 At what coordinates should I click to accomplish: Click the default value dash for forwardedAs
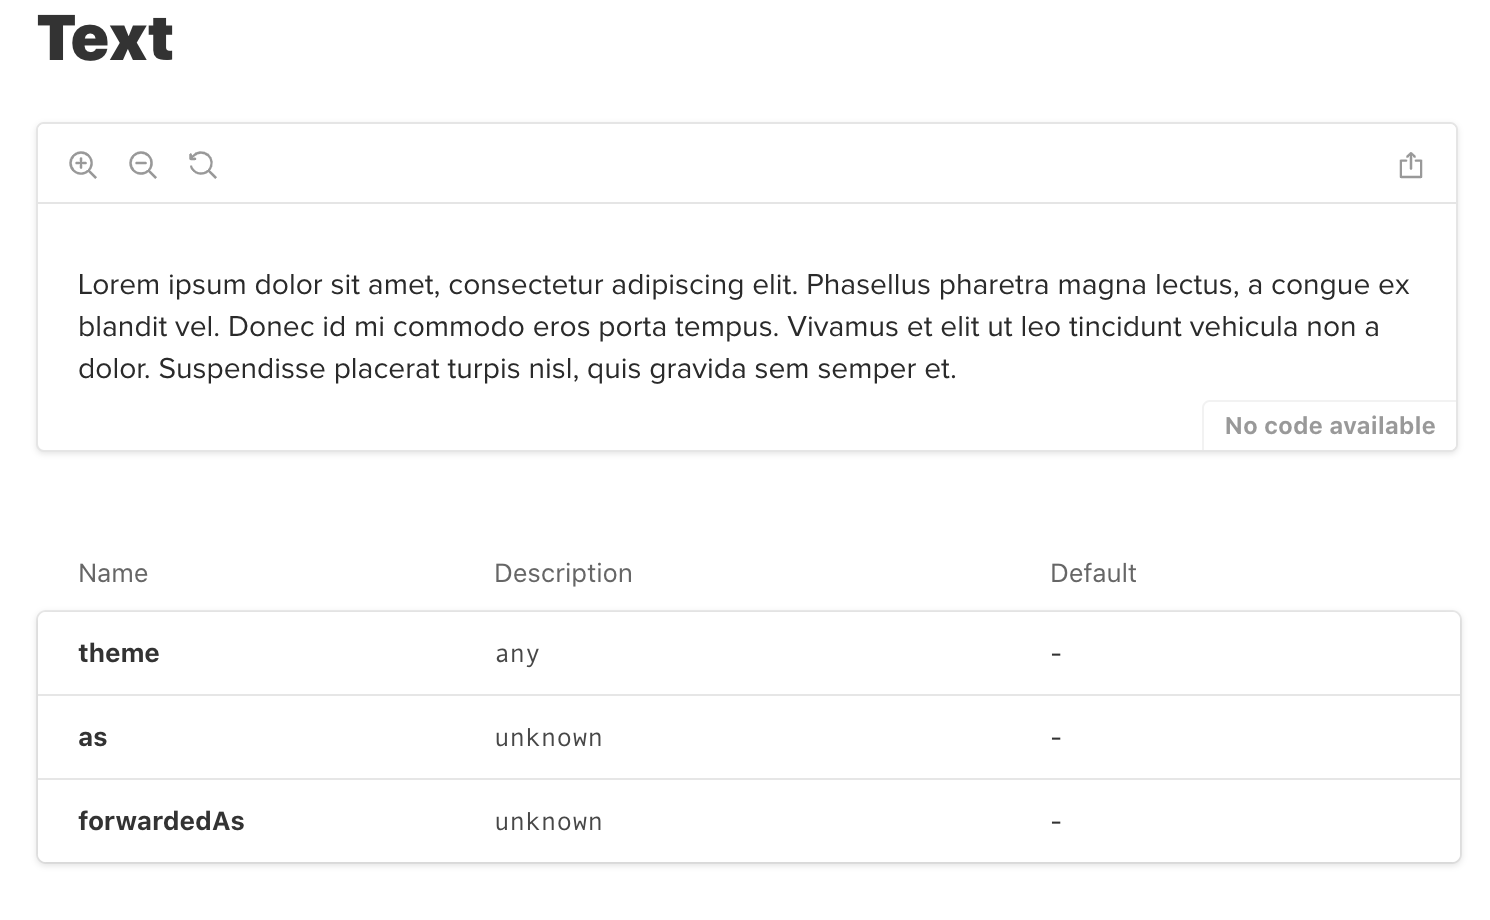[x=1056, y=822]
